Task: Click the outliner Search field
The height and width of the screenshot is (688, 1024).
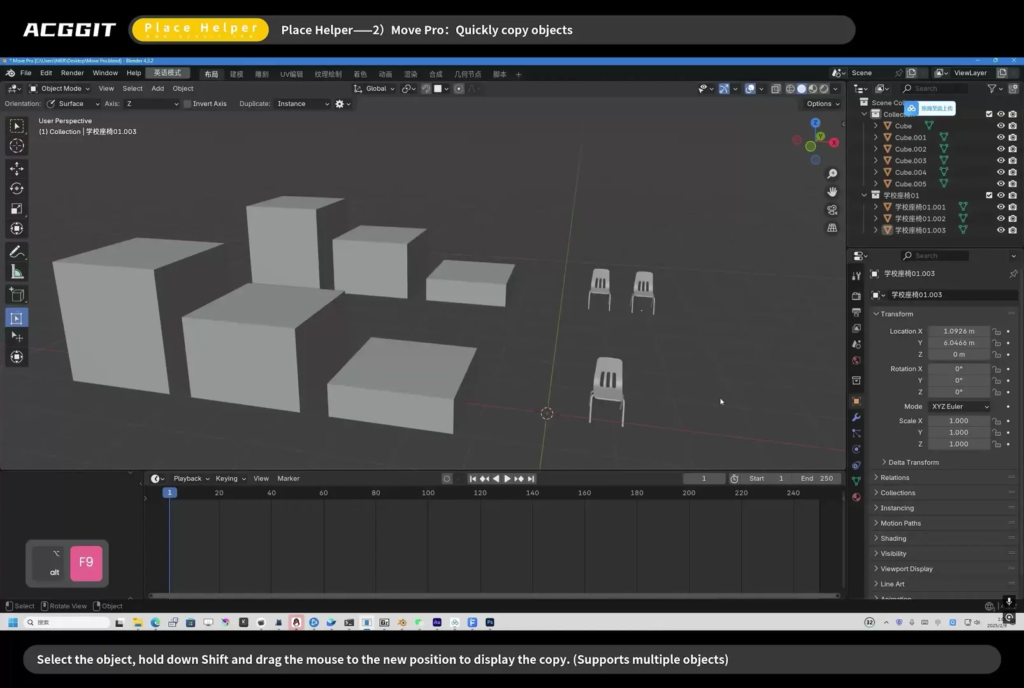Action: (x=936, y=89)
